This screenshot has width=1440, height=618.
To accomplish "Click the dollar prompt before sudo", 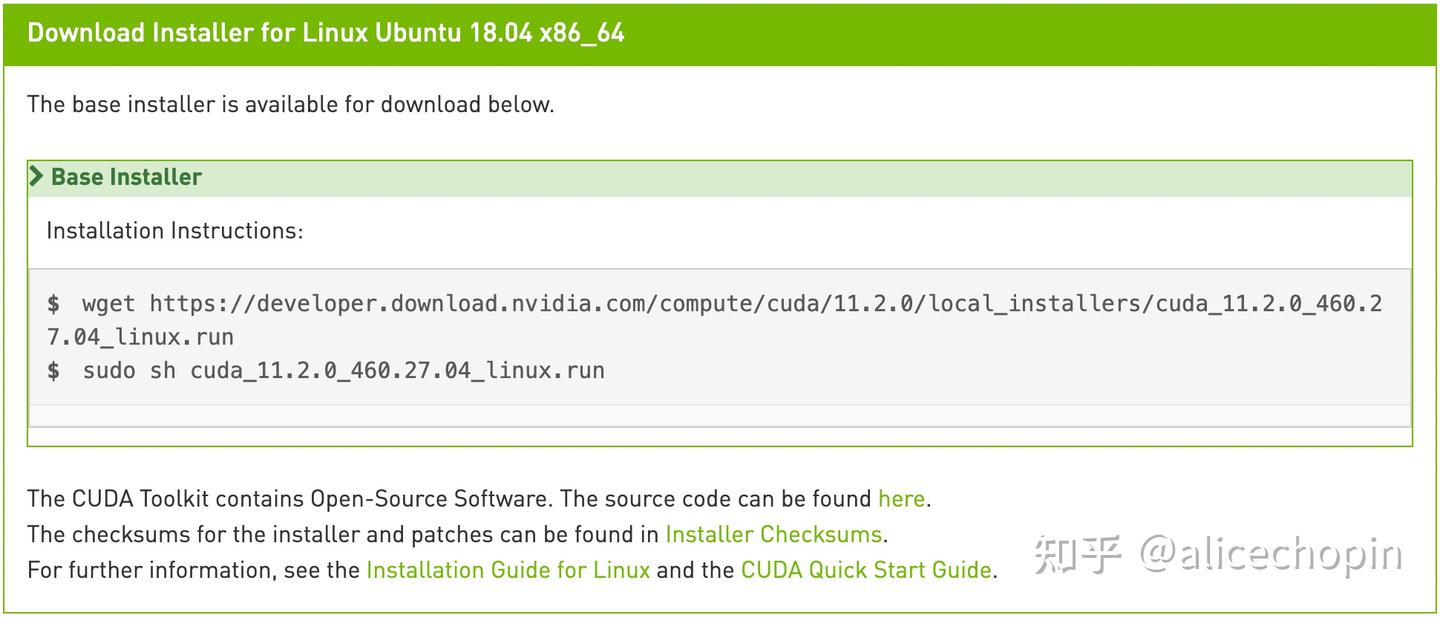I will click(53, 370).
